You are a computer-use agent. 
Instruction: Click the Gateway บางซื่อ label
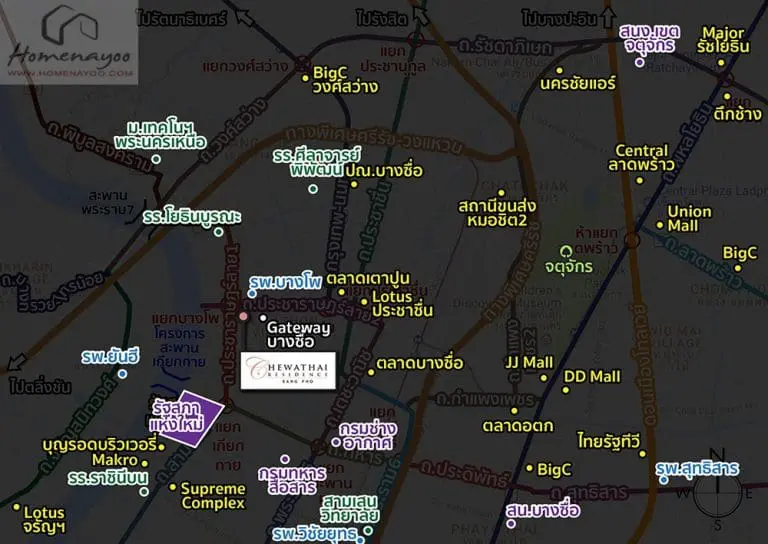click(298, 335)
